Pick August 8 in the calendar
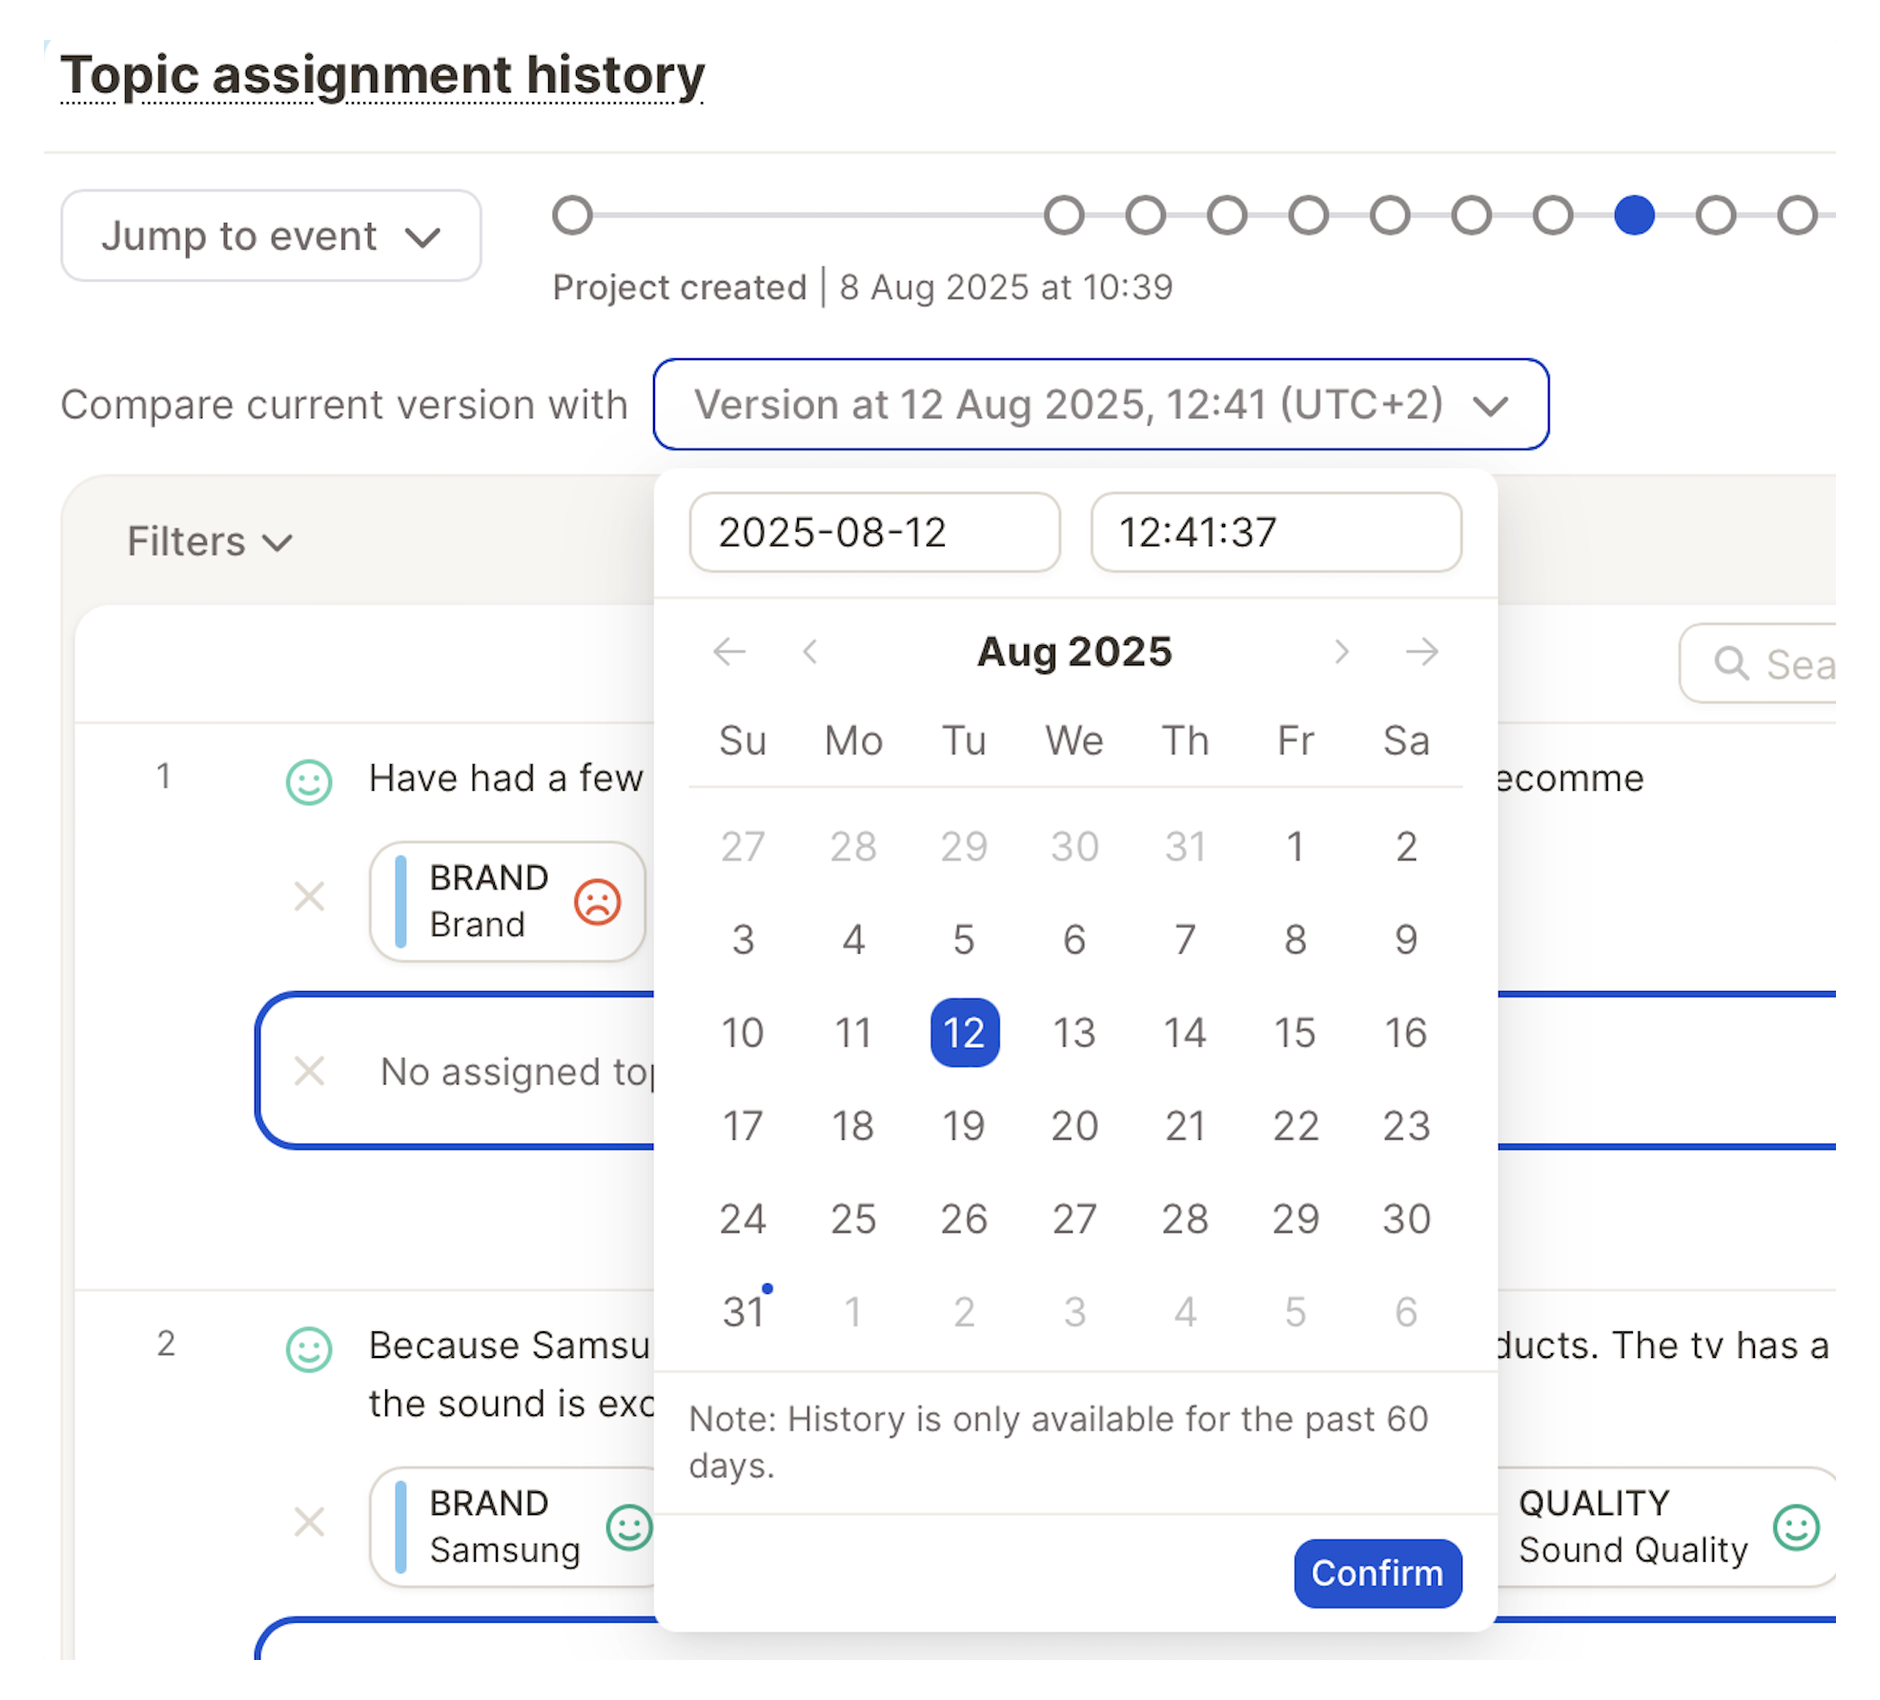 [x=1295, y=939]
